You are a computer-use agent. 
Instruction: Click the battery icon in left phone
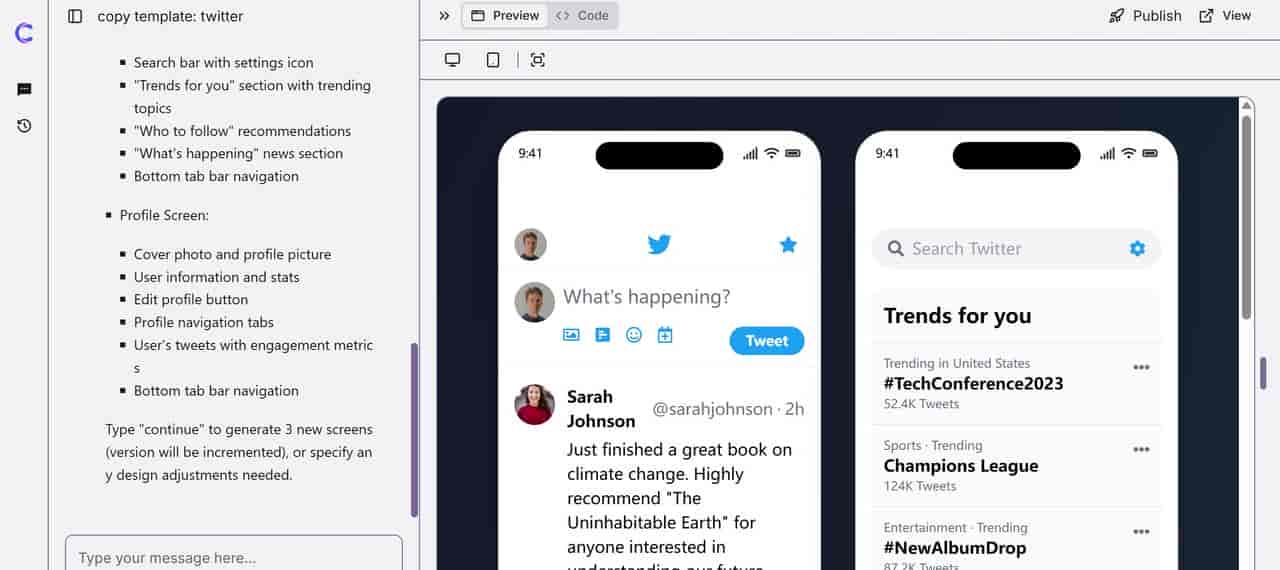[x=793, y=153]
